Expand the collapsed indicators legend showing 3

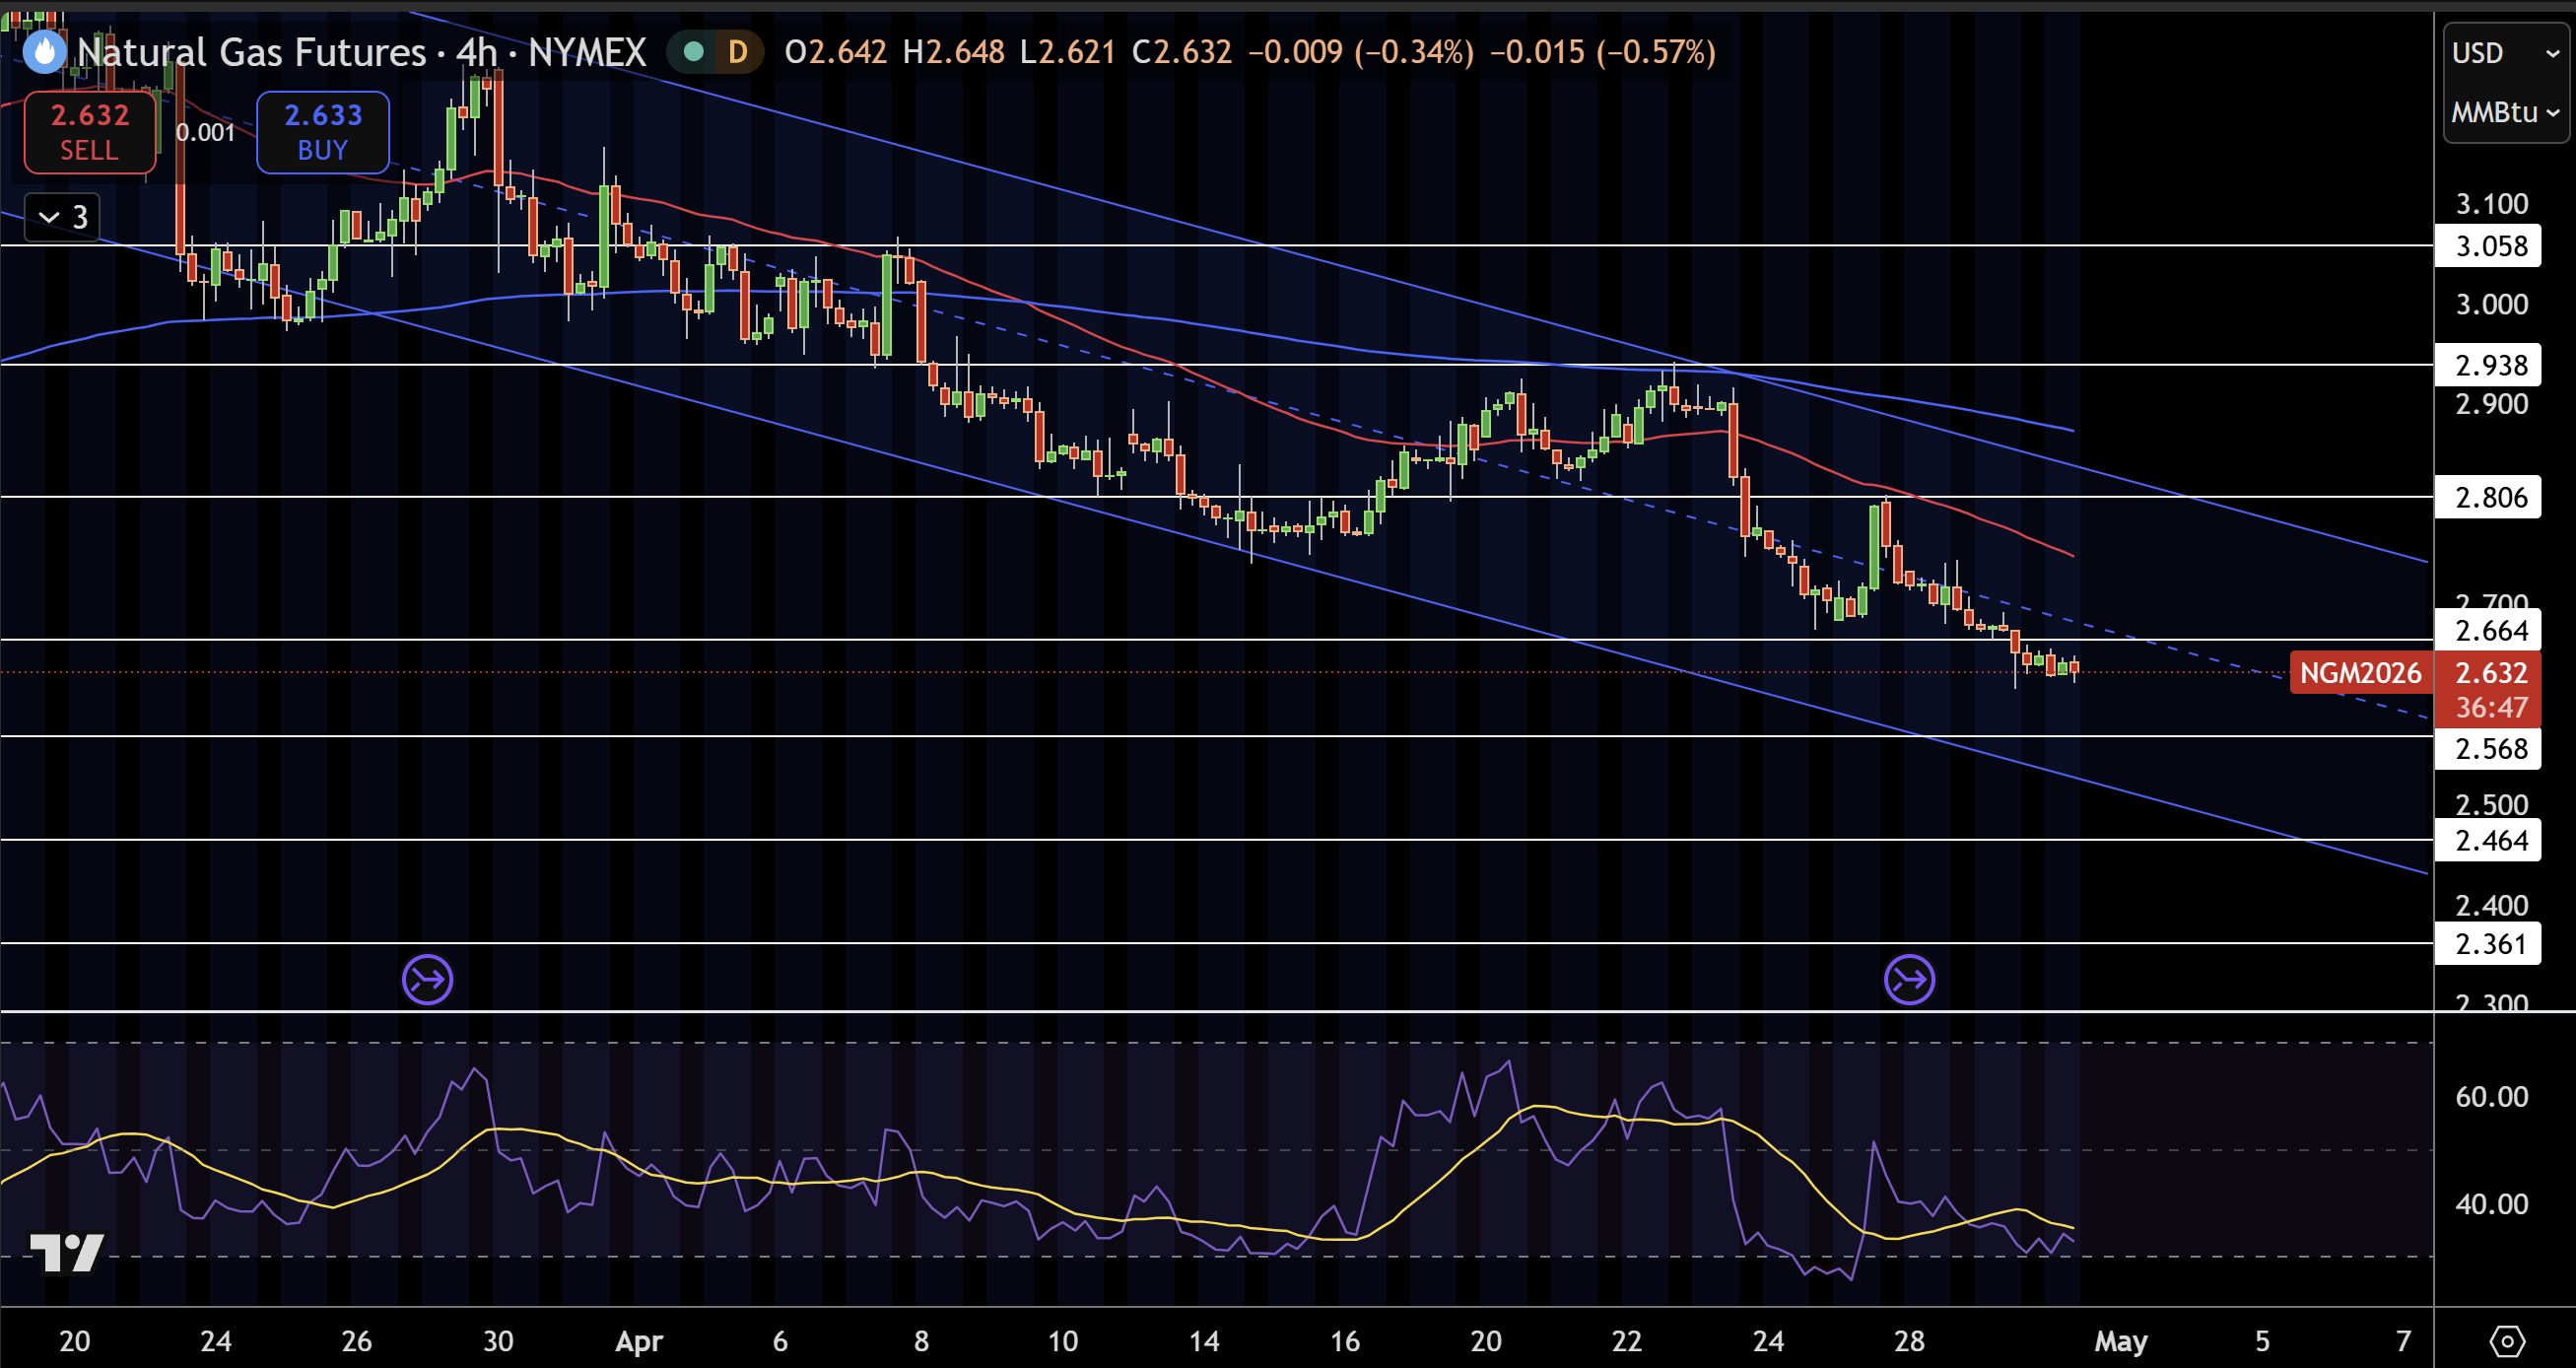point(63,217)
